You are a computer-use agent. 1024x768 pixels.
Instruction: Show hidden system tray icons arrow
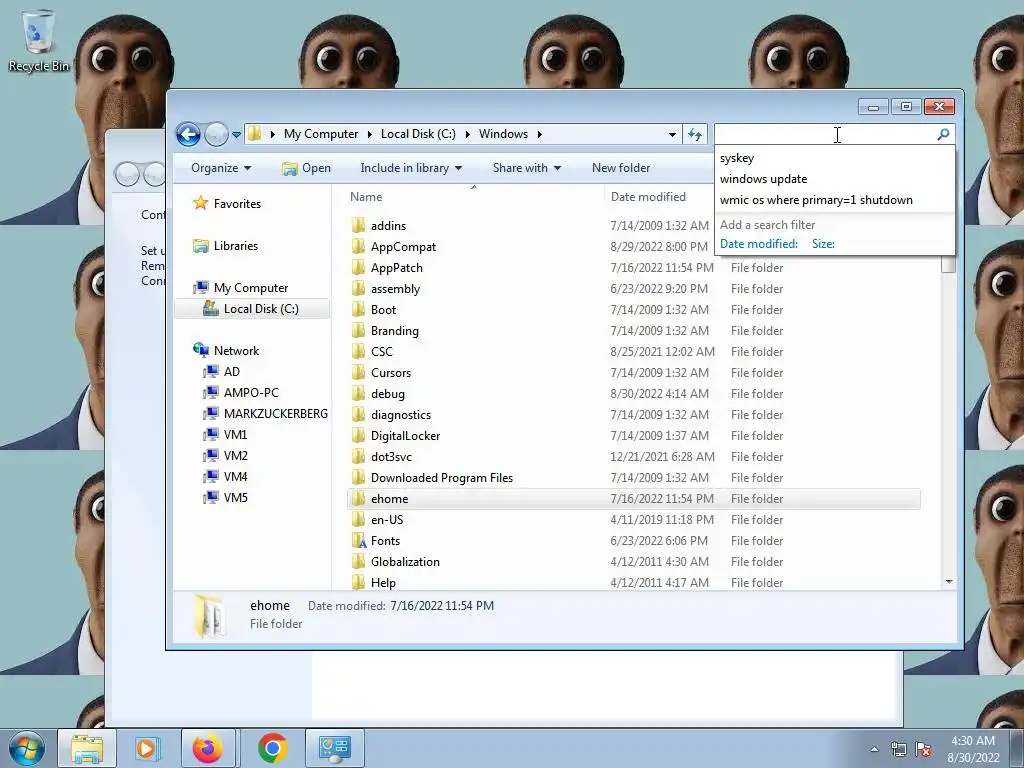click(874, 749)
